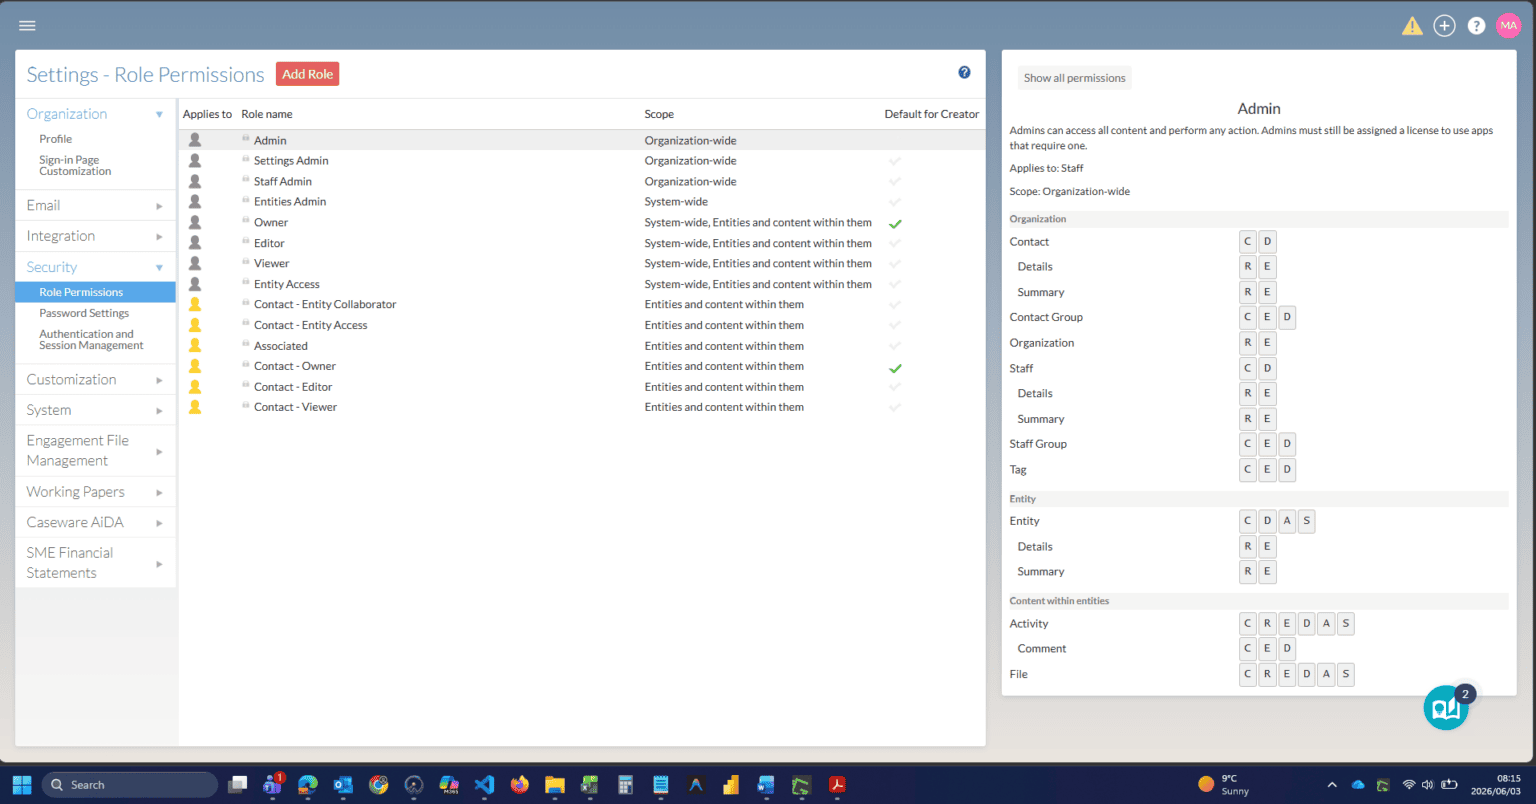The height and width of the screenshot is (804, 1536).
Task: Launch Firefox from the taskbar
Action: pyautogui.click(x=520, y=785)
